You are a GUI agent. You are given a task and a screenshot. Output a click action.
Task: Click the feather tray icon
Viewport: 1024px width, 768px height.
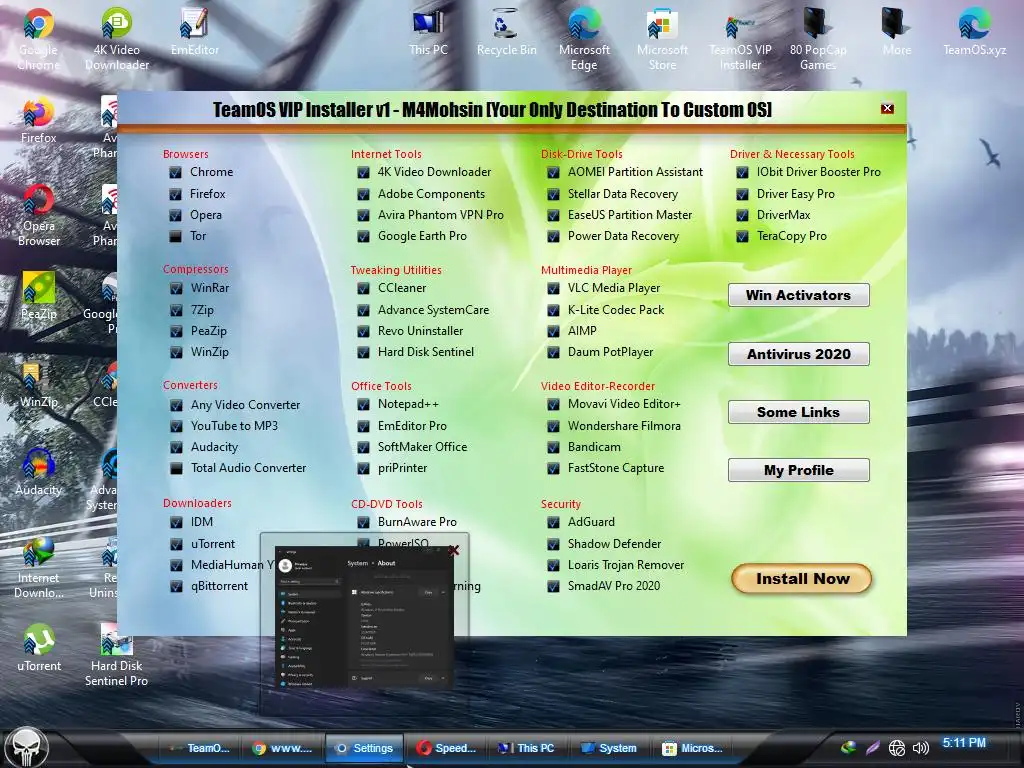pos(872,748)
